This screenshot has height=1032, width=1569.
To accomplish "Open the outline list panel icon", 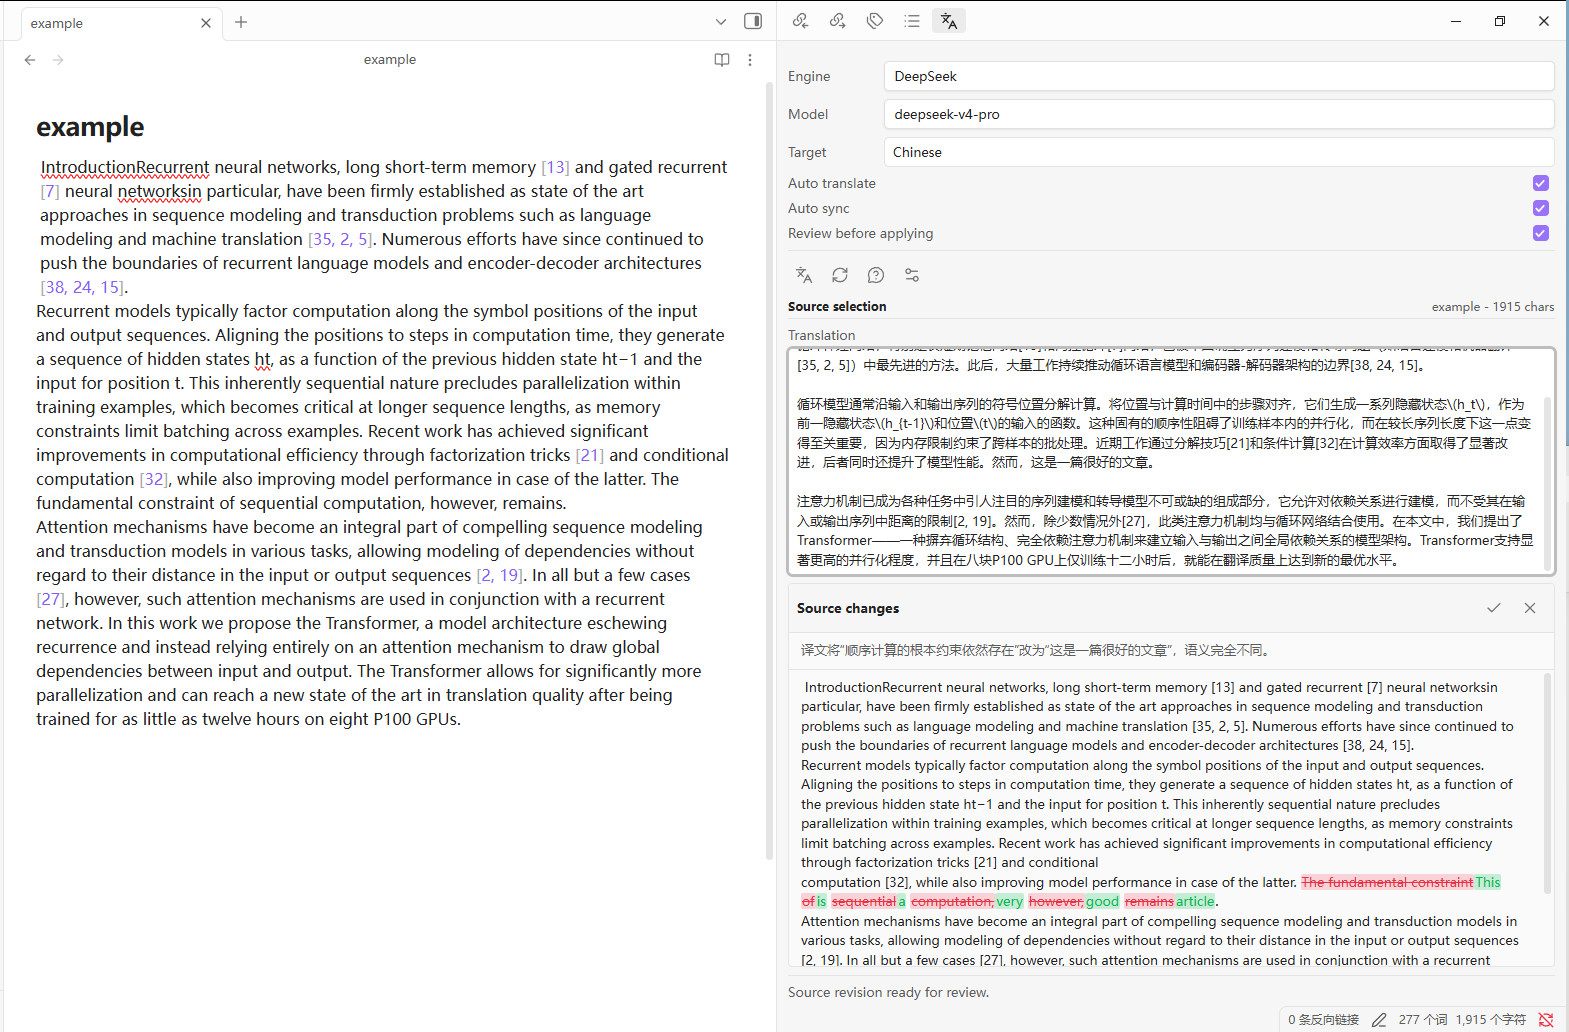I will 912,21.
